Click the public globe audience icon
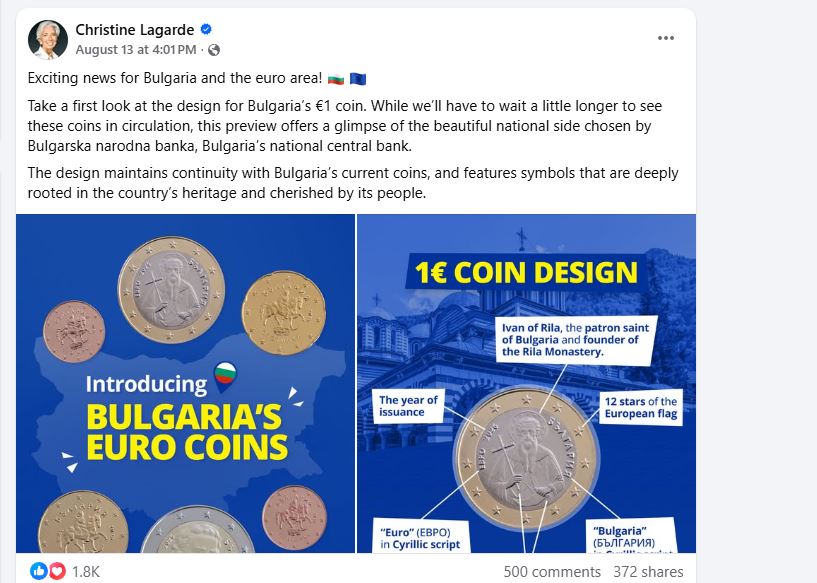Image resolution: width=817 pixels, height=583 pixels. 214,50
